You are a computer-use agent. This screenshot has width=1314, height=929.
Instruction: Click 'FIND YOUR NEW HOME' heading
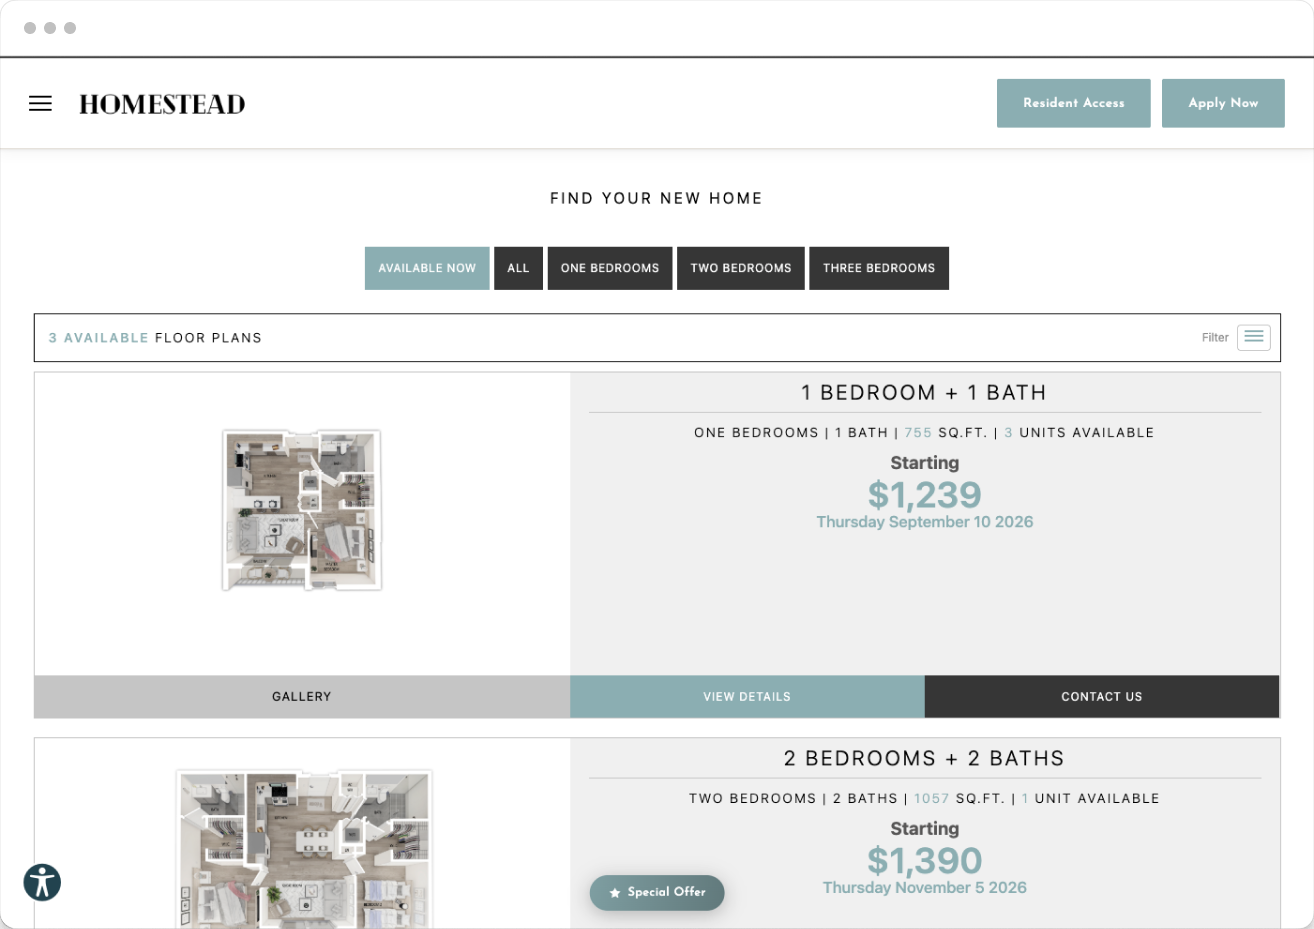pyautogui.click(x=656, y=198)
